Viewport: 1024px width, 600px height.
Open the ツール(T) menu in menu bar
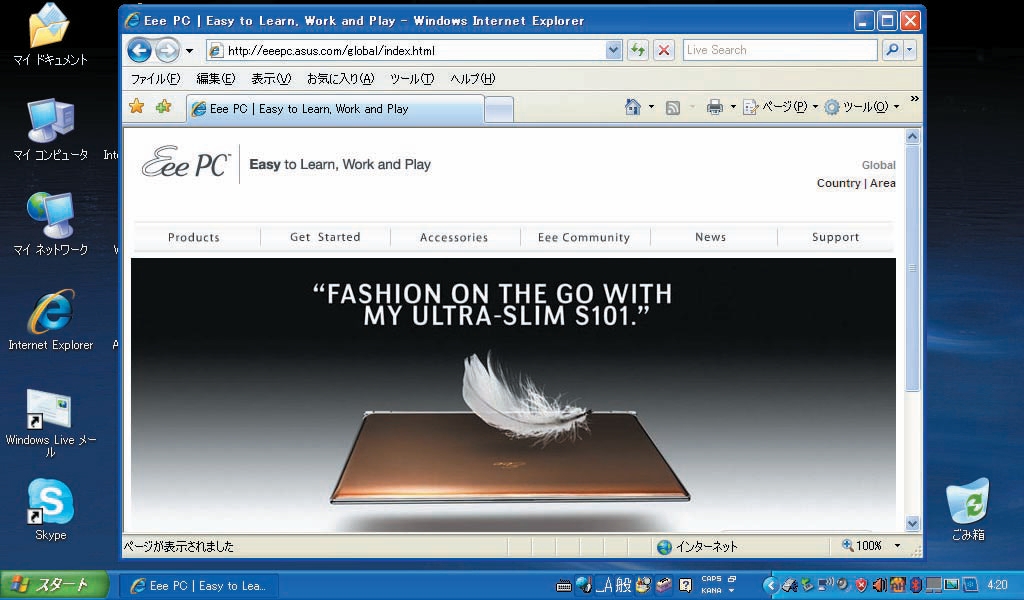coord(412,79)
